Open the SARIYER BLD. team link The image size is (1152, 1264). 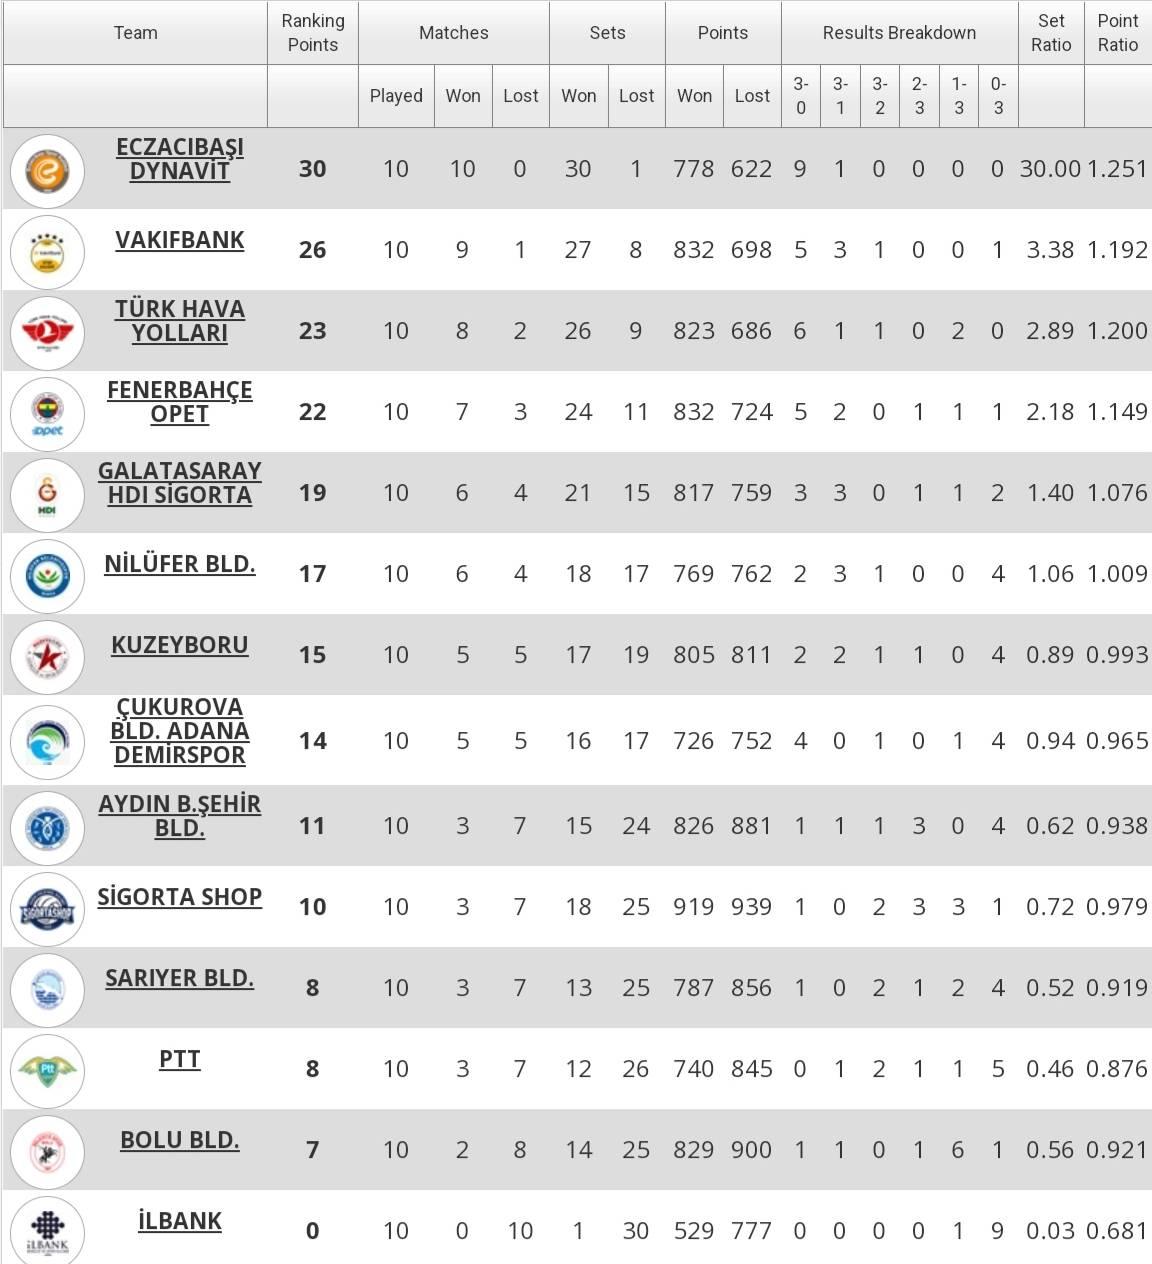(x=180, y=978)
